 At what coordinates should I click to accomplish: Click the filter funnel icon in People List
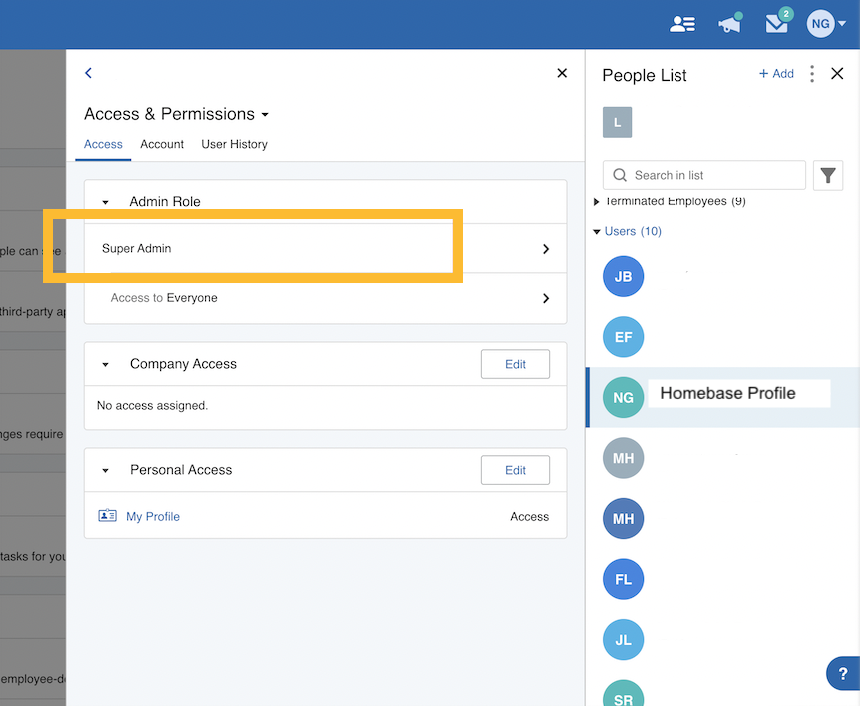(828, 175)
